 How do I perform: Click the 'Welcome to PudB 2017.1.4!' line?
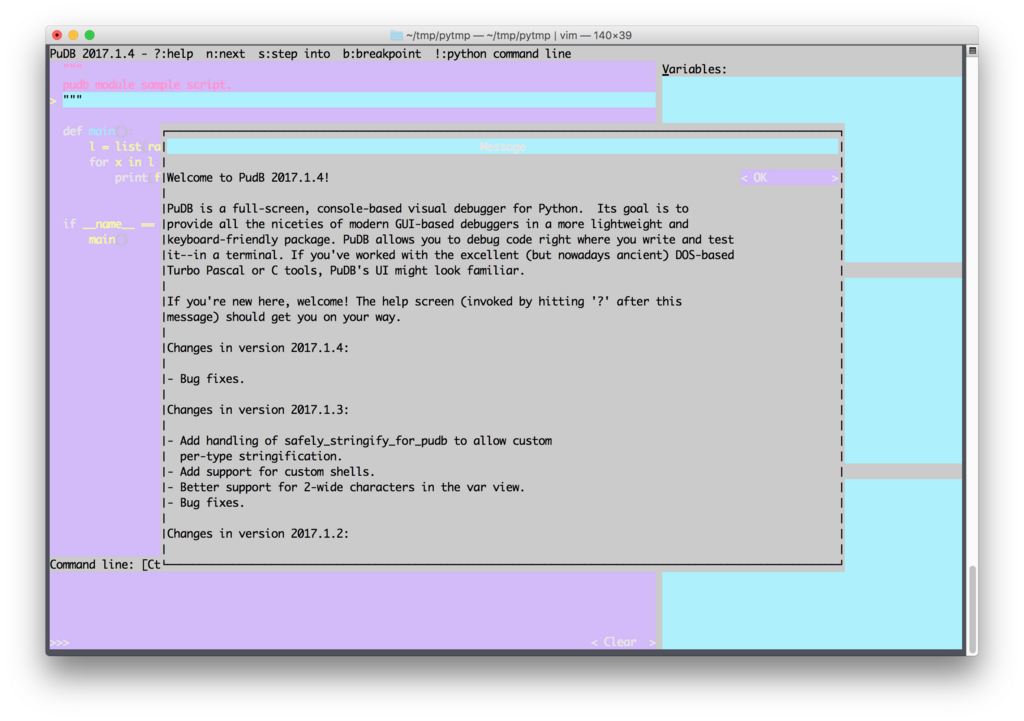(248, 178)
